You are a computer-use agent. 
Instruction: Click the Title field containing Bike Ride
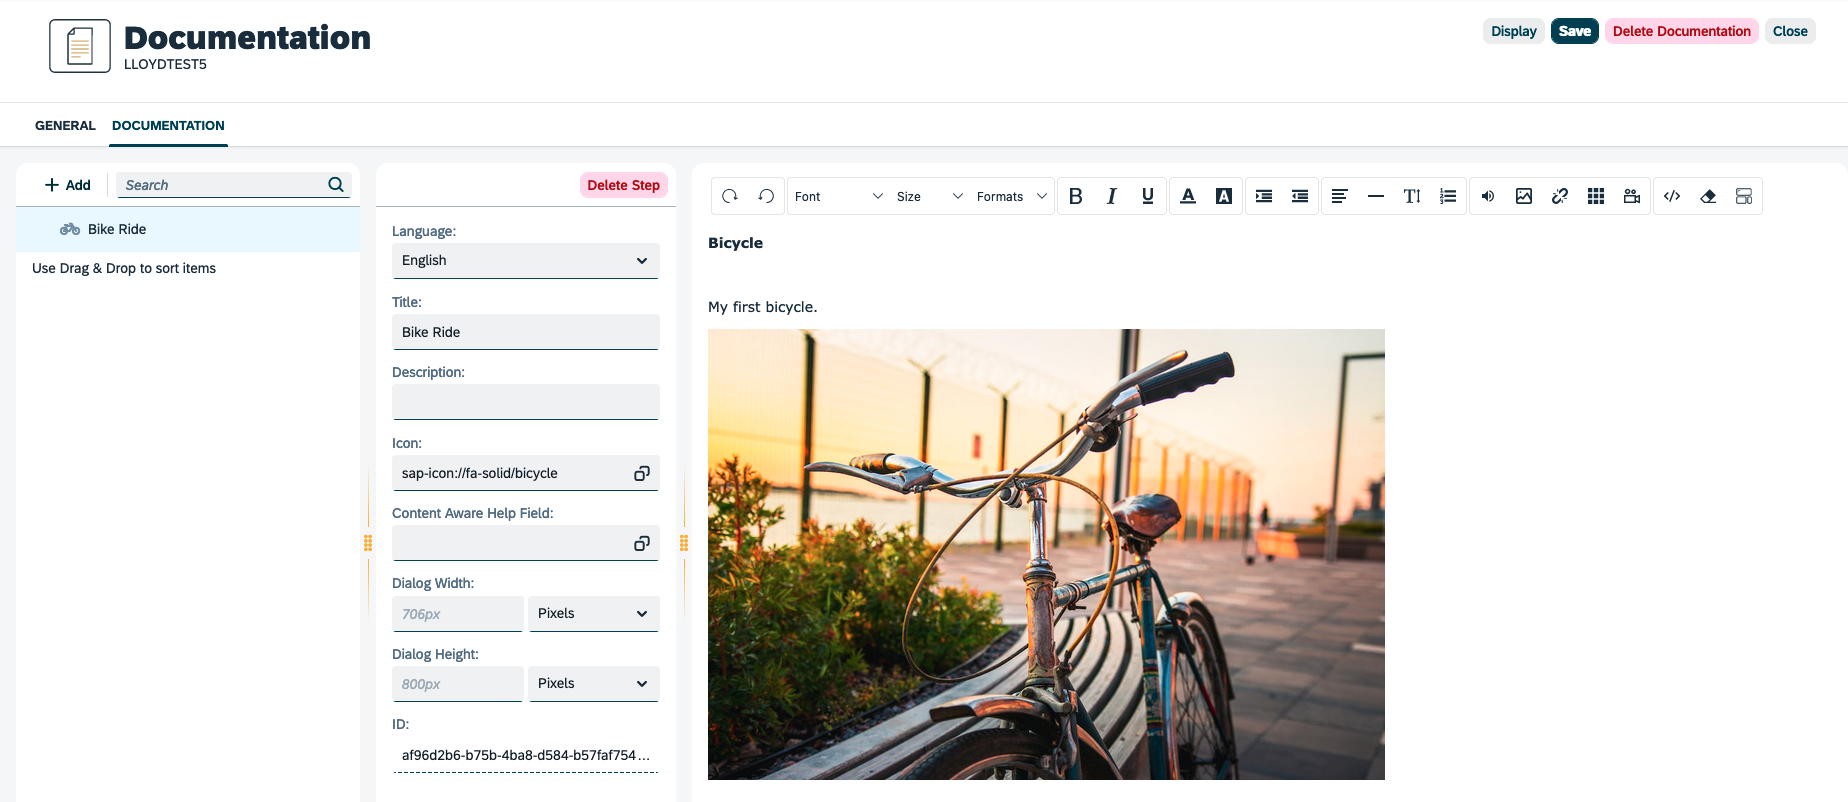[526, 332]
